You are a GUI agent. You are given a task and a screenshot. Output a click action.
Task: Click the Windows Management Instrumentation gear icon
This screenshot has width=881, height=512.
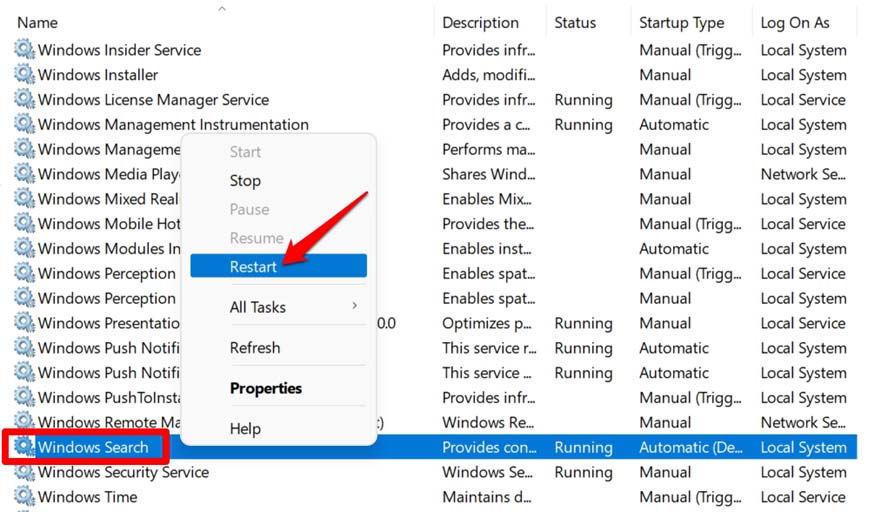click(x=24, y=125)
